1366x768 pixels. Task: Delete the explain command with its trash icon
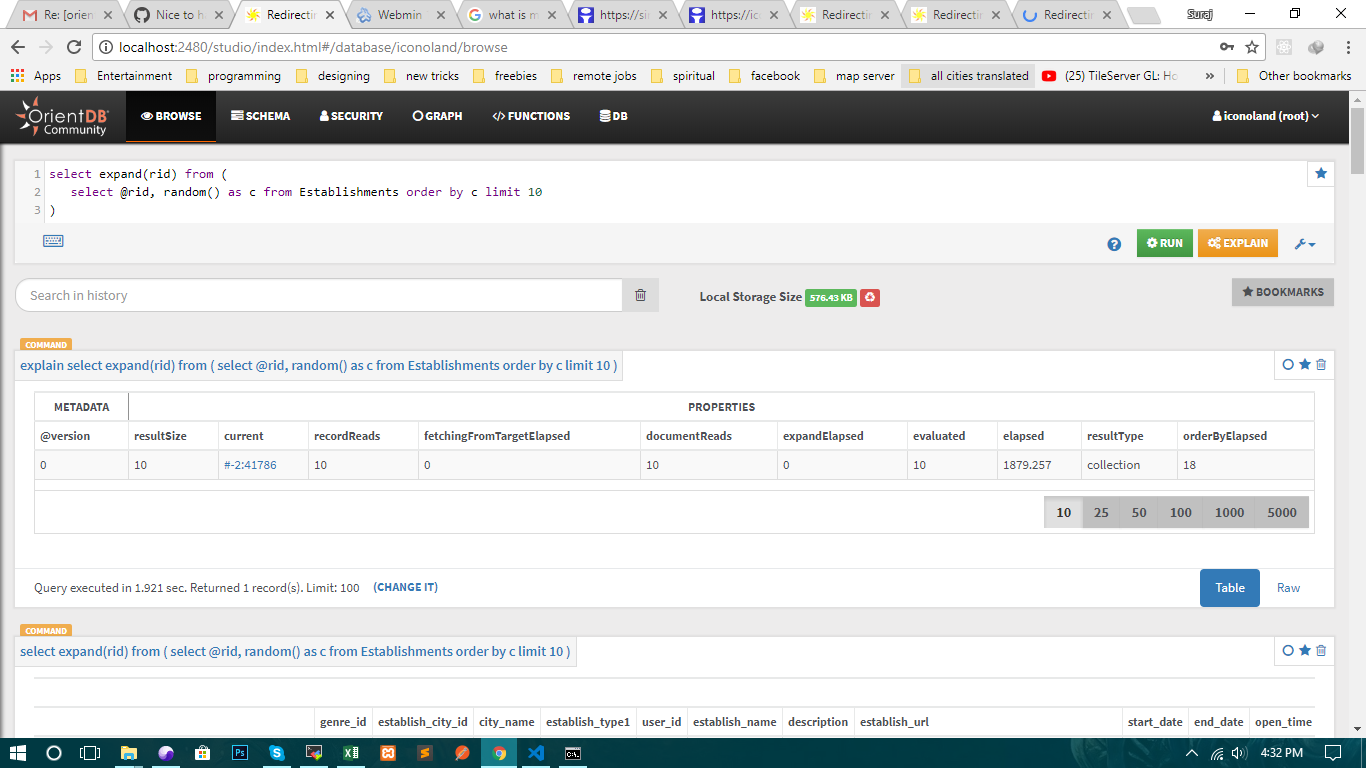[1321, 365]
